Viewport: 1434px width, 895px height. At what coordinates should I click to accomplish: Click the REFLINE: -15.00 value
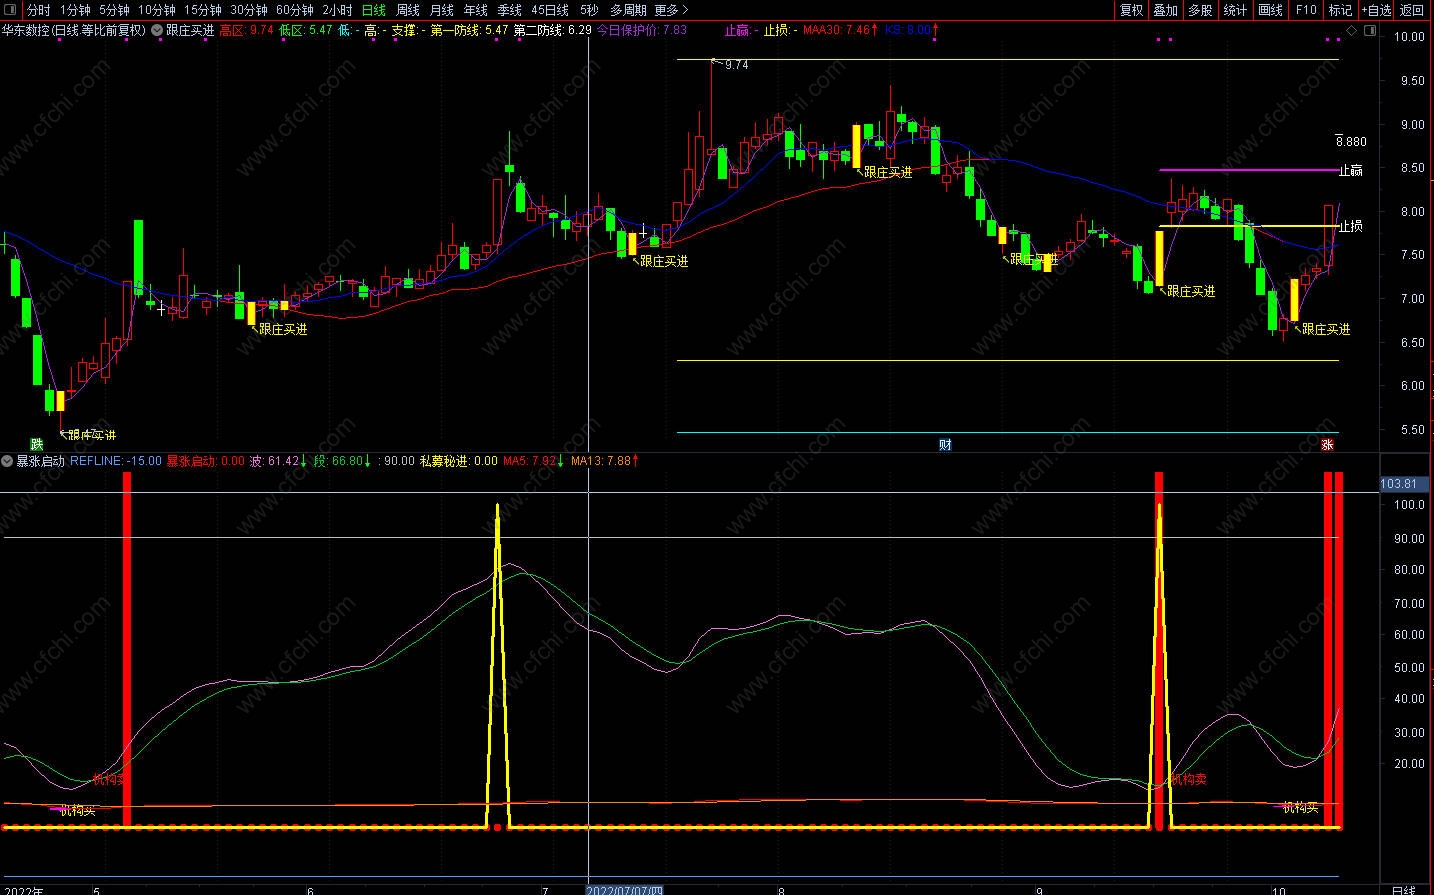point(116,461)
